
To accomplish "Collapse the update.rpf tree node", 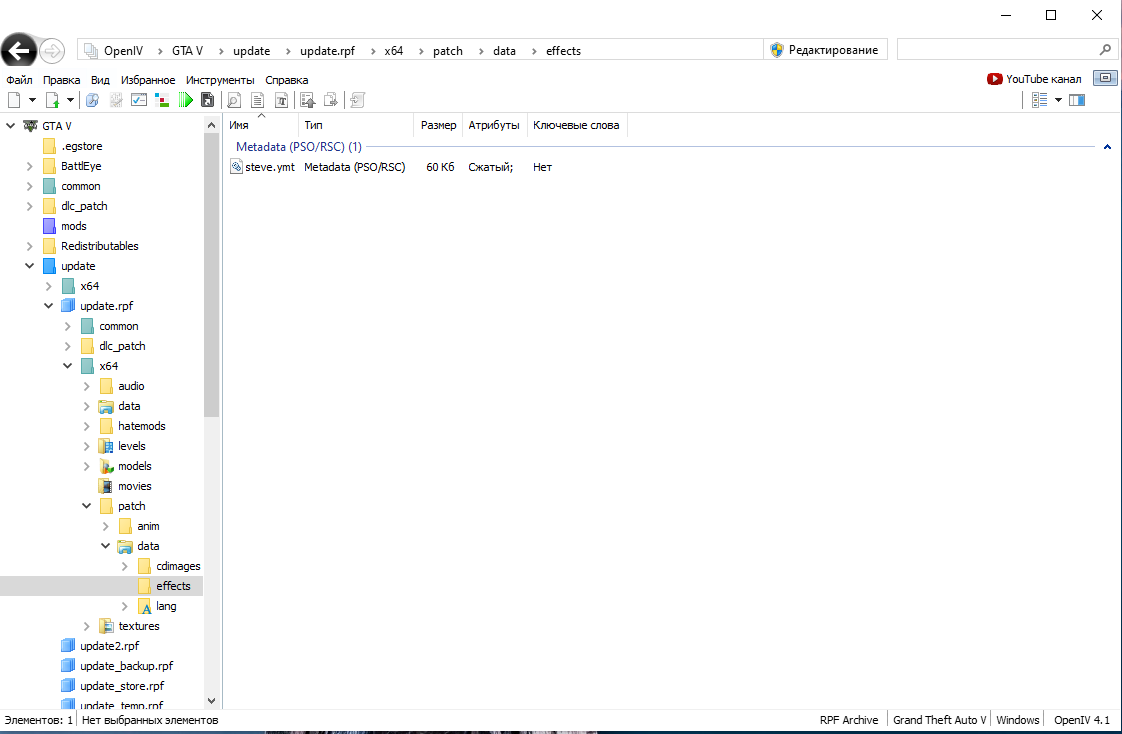I will click(49, 306).
